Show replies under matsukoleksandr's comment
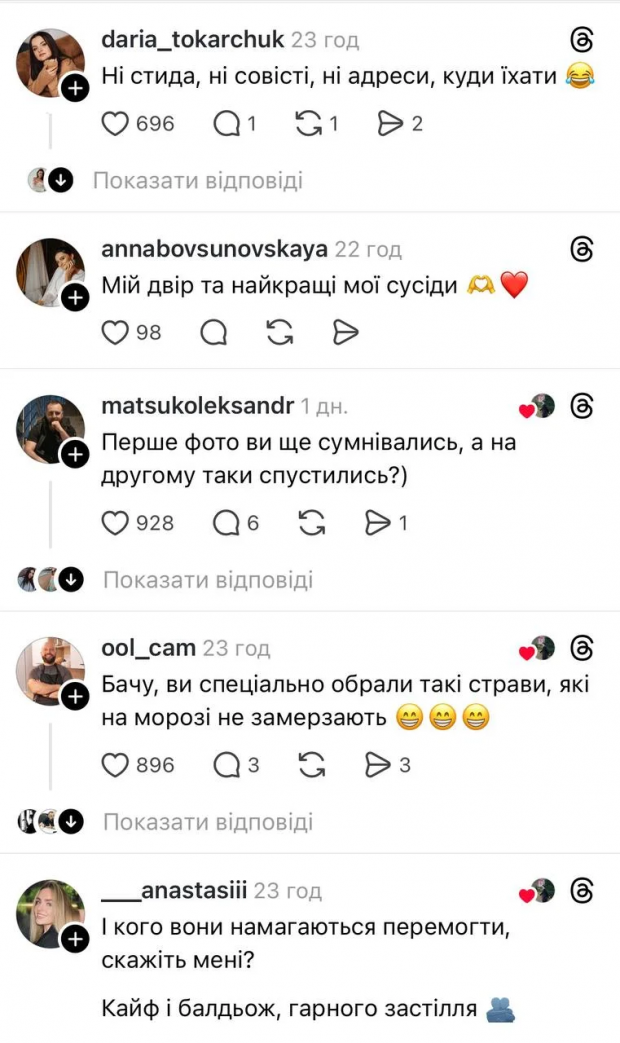The width and height of the screenshot is (620, 1043). click(207, 580)
